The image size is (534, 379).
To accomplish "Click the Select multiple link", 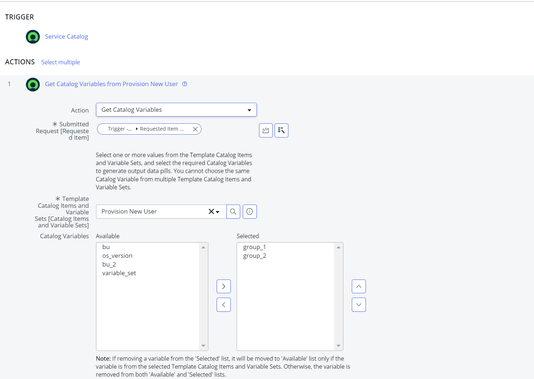I will coord(61,62).
